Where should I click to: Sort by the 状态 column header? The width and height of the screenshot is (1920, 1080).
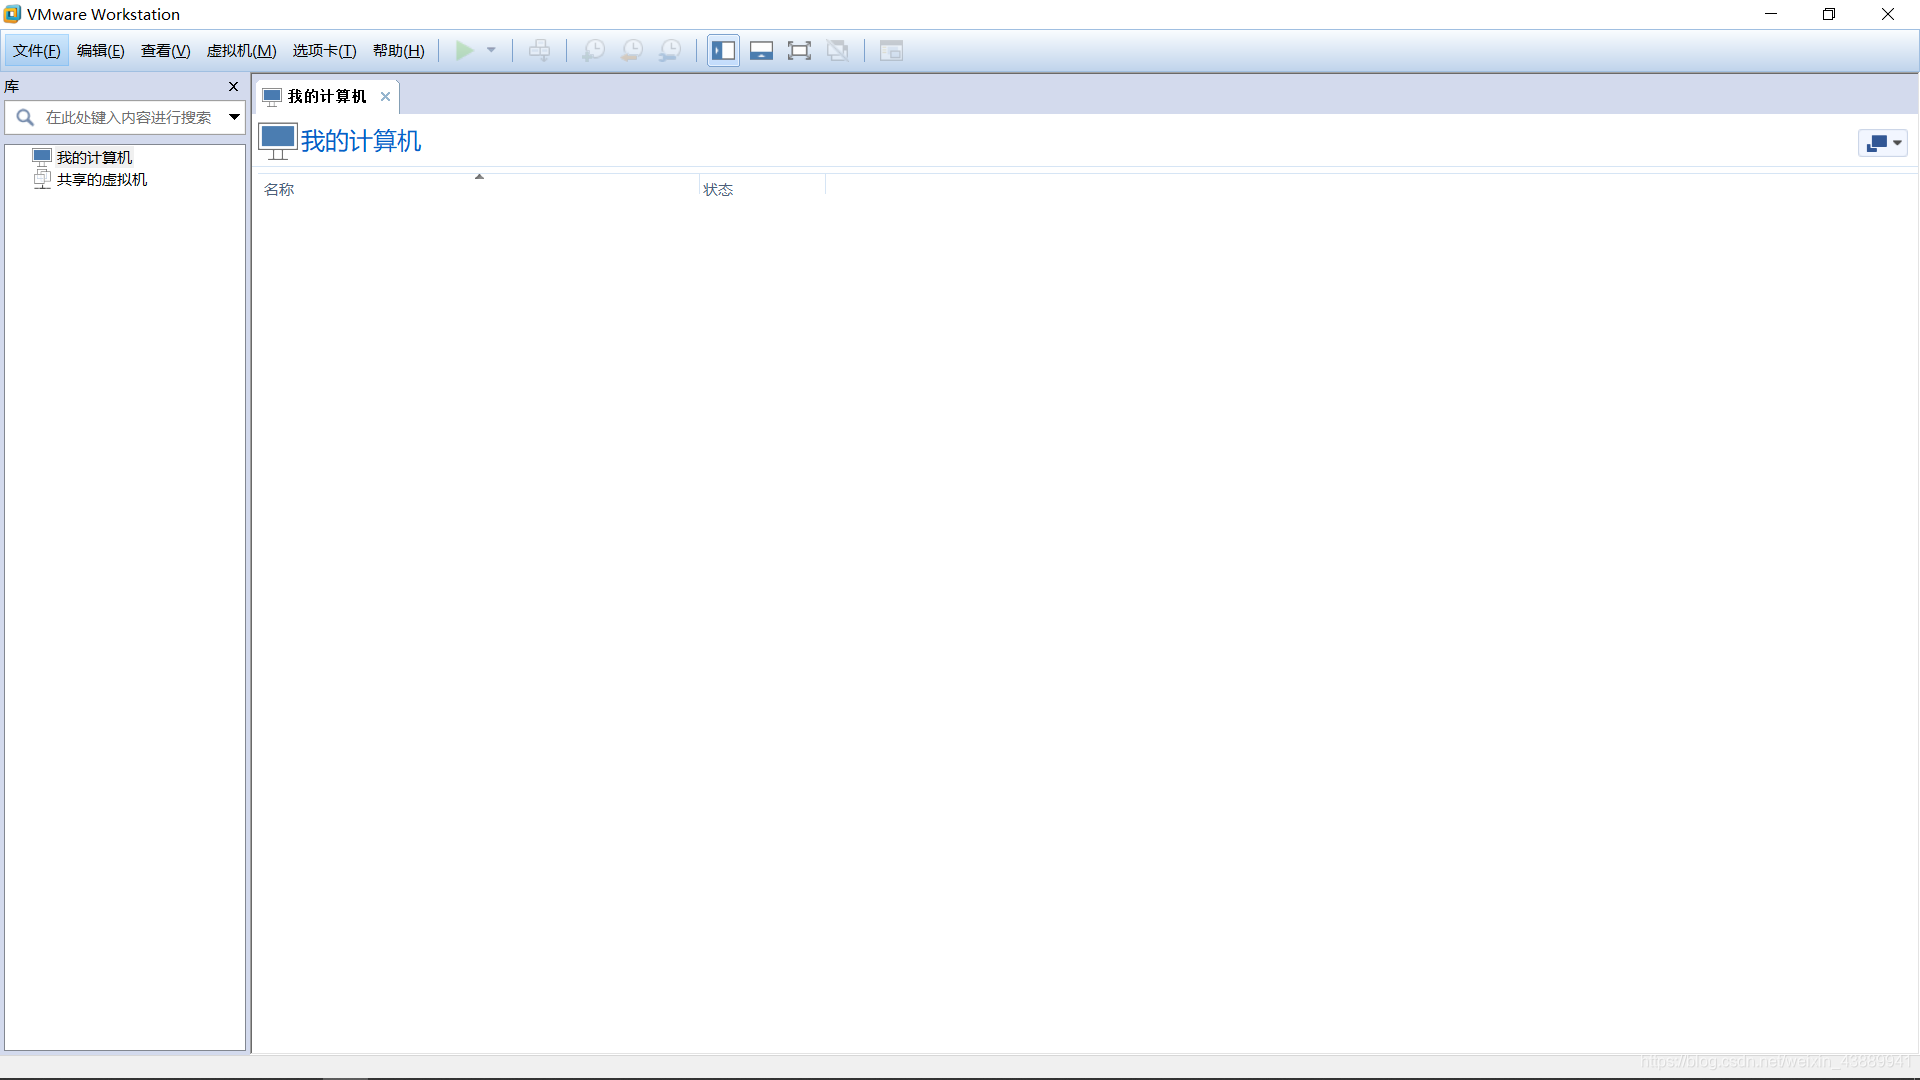pyautogui.click(x=718, y=190)
